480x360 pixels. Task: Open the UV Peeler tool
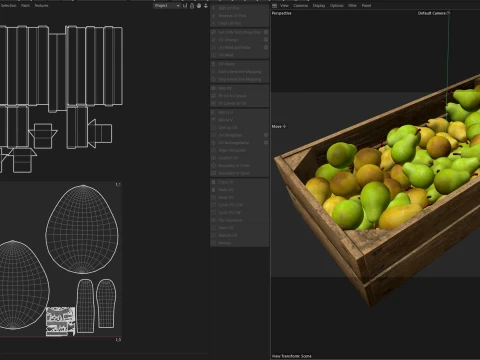coord(239,64)
